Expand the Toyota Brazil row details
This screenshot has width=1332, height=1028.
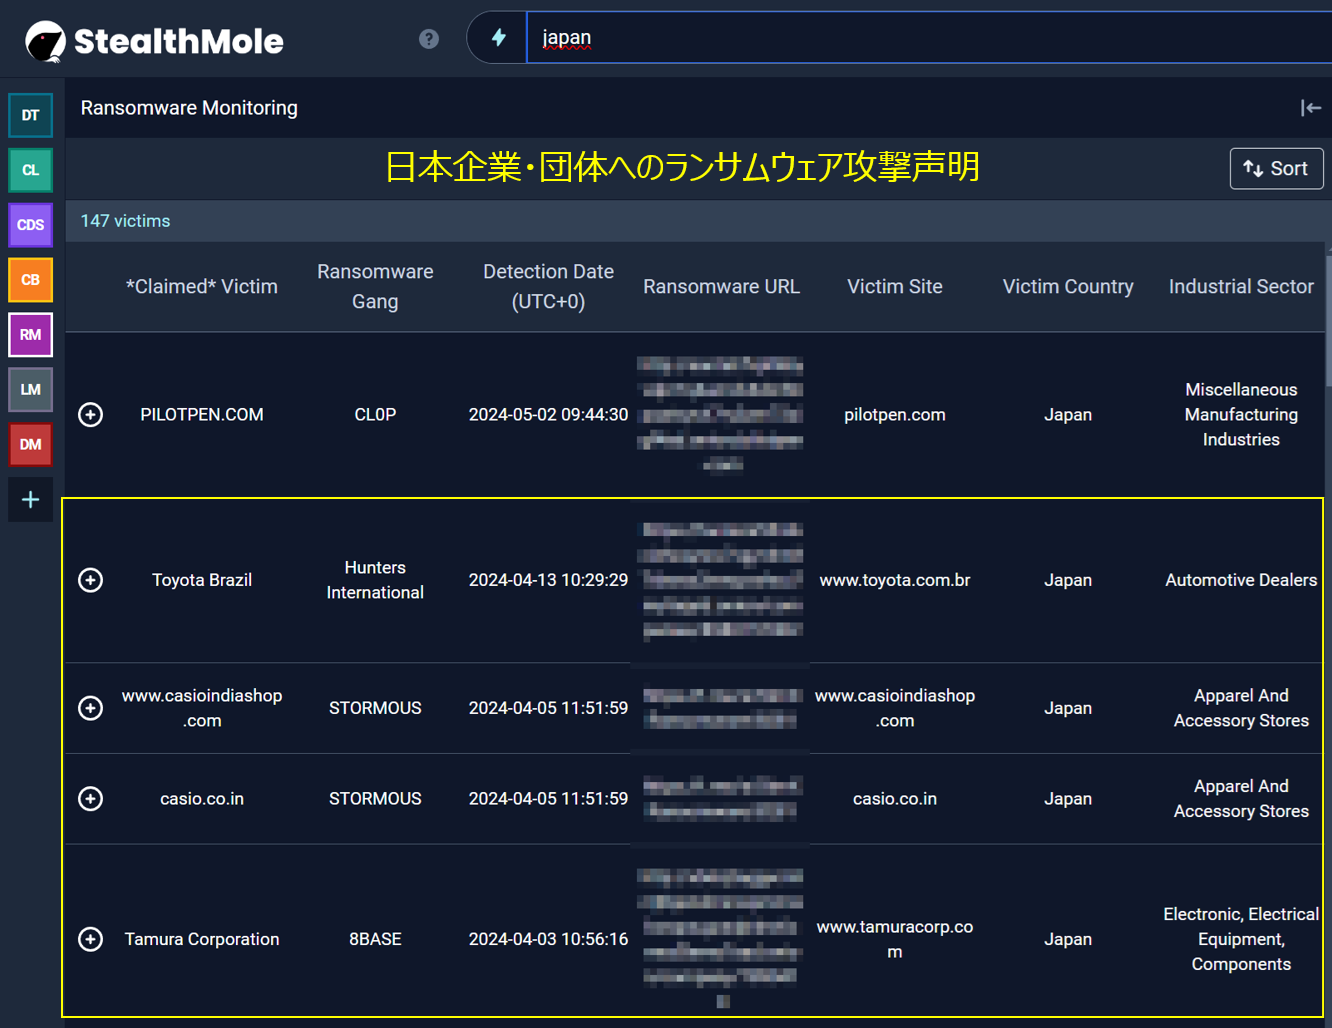(91, 580)
